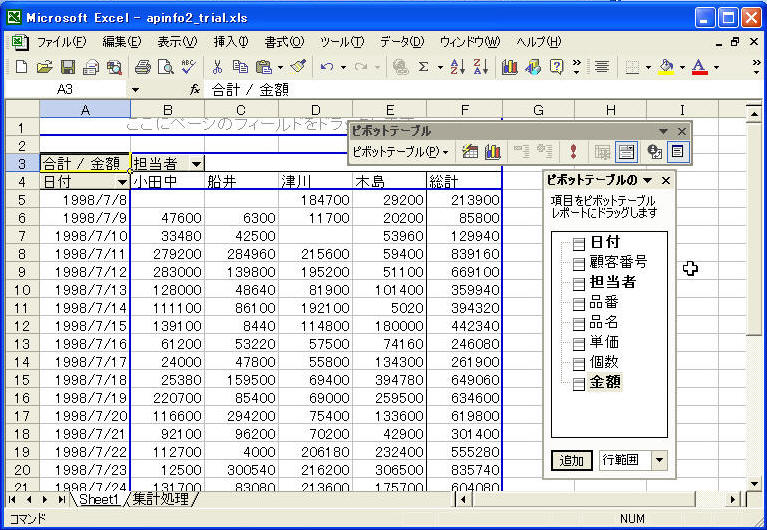Click the Print icon in toolbar

[142, 67]
